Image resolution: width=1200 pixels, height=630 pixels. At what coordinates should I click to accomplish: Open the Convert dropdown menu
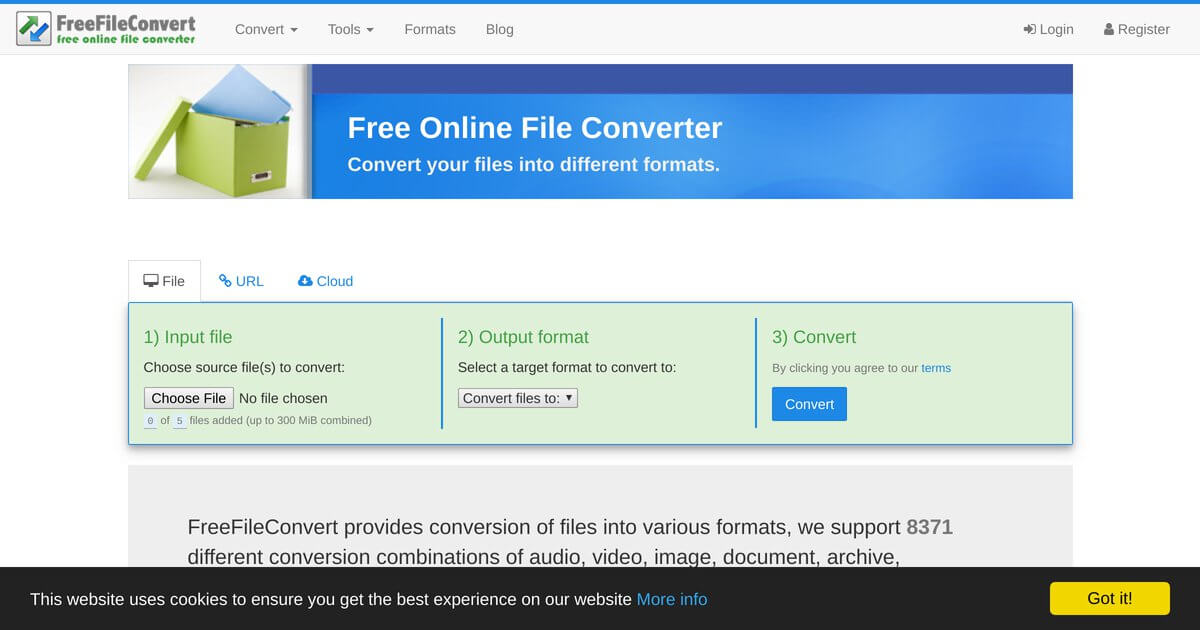click(x=266, y=29)
